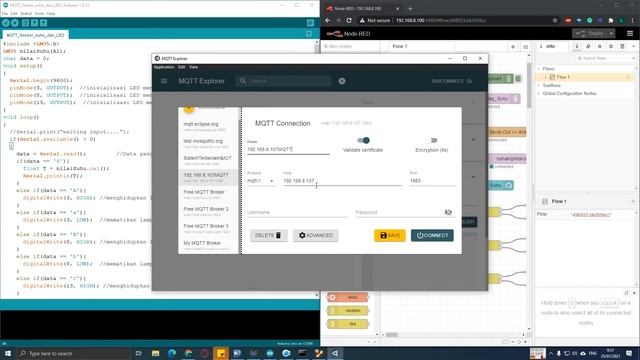This screenshot has height=360, width=640.
Task: Toggle Encryption (tls) switch
Action: tap(432, 140)
